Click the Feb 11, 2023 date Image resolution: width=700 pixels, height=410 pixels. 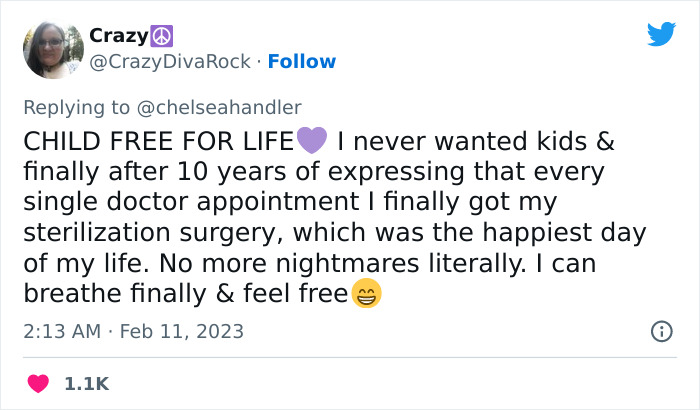click(x=184, y=331)
